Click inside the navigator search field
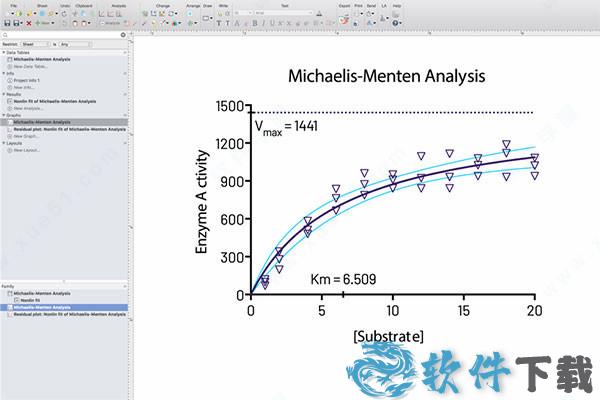Viewport: 600px width, 400px height. tap(60, 35)
